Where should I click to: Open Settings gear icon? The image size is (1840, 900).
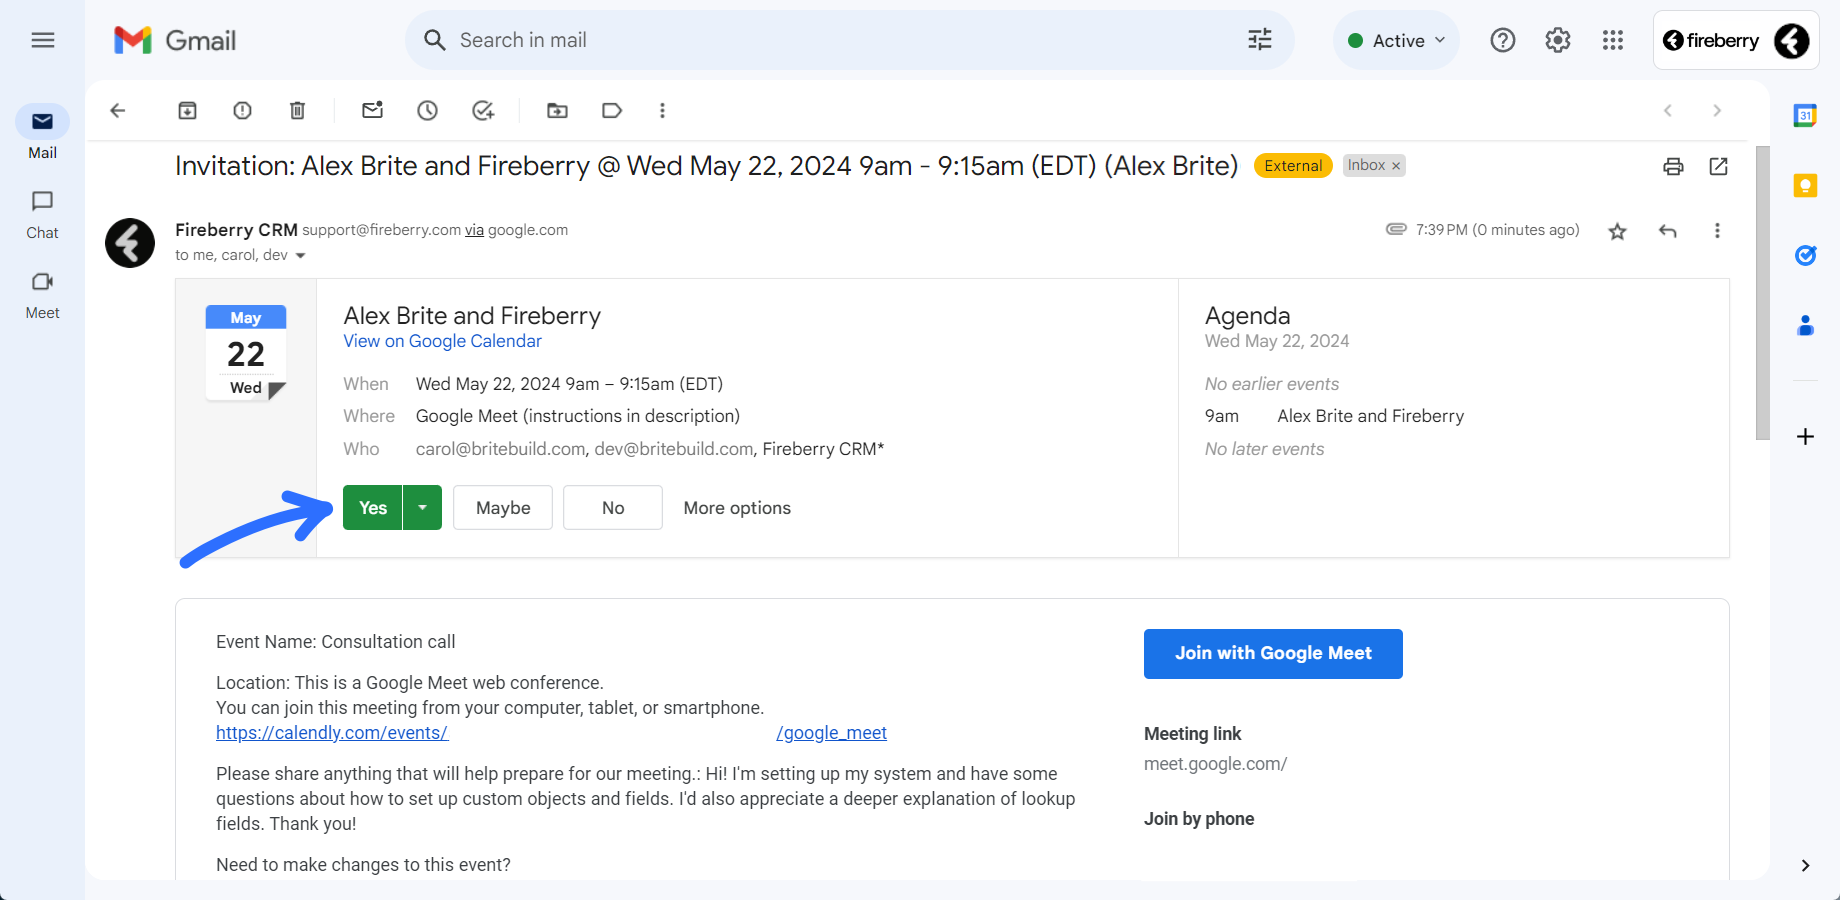click(1558, 40)
